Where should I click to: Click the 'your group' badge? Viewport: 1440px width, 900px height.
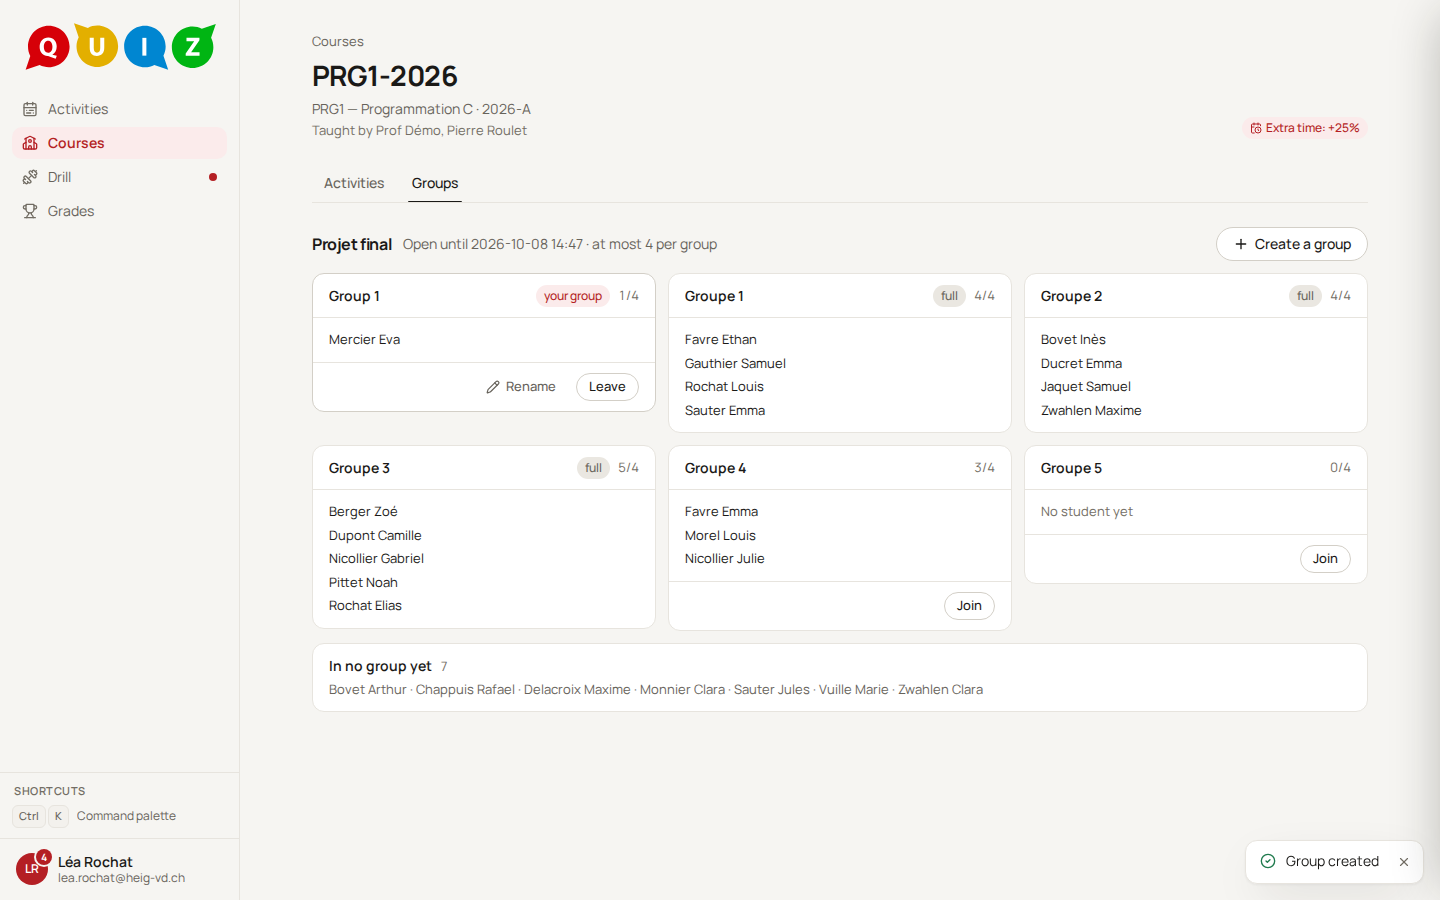(573, 296)
